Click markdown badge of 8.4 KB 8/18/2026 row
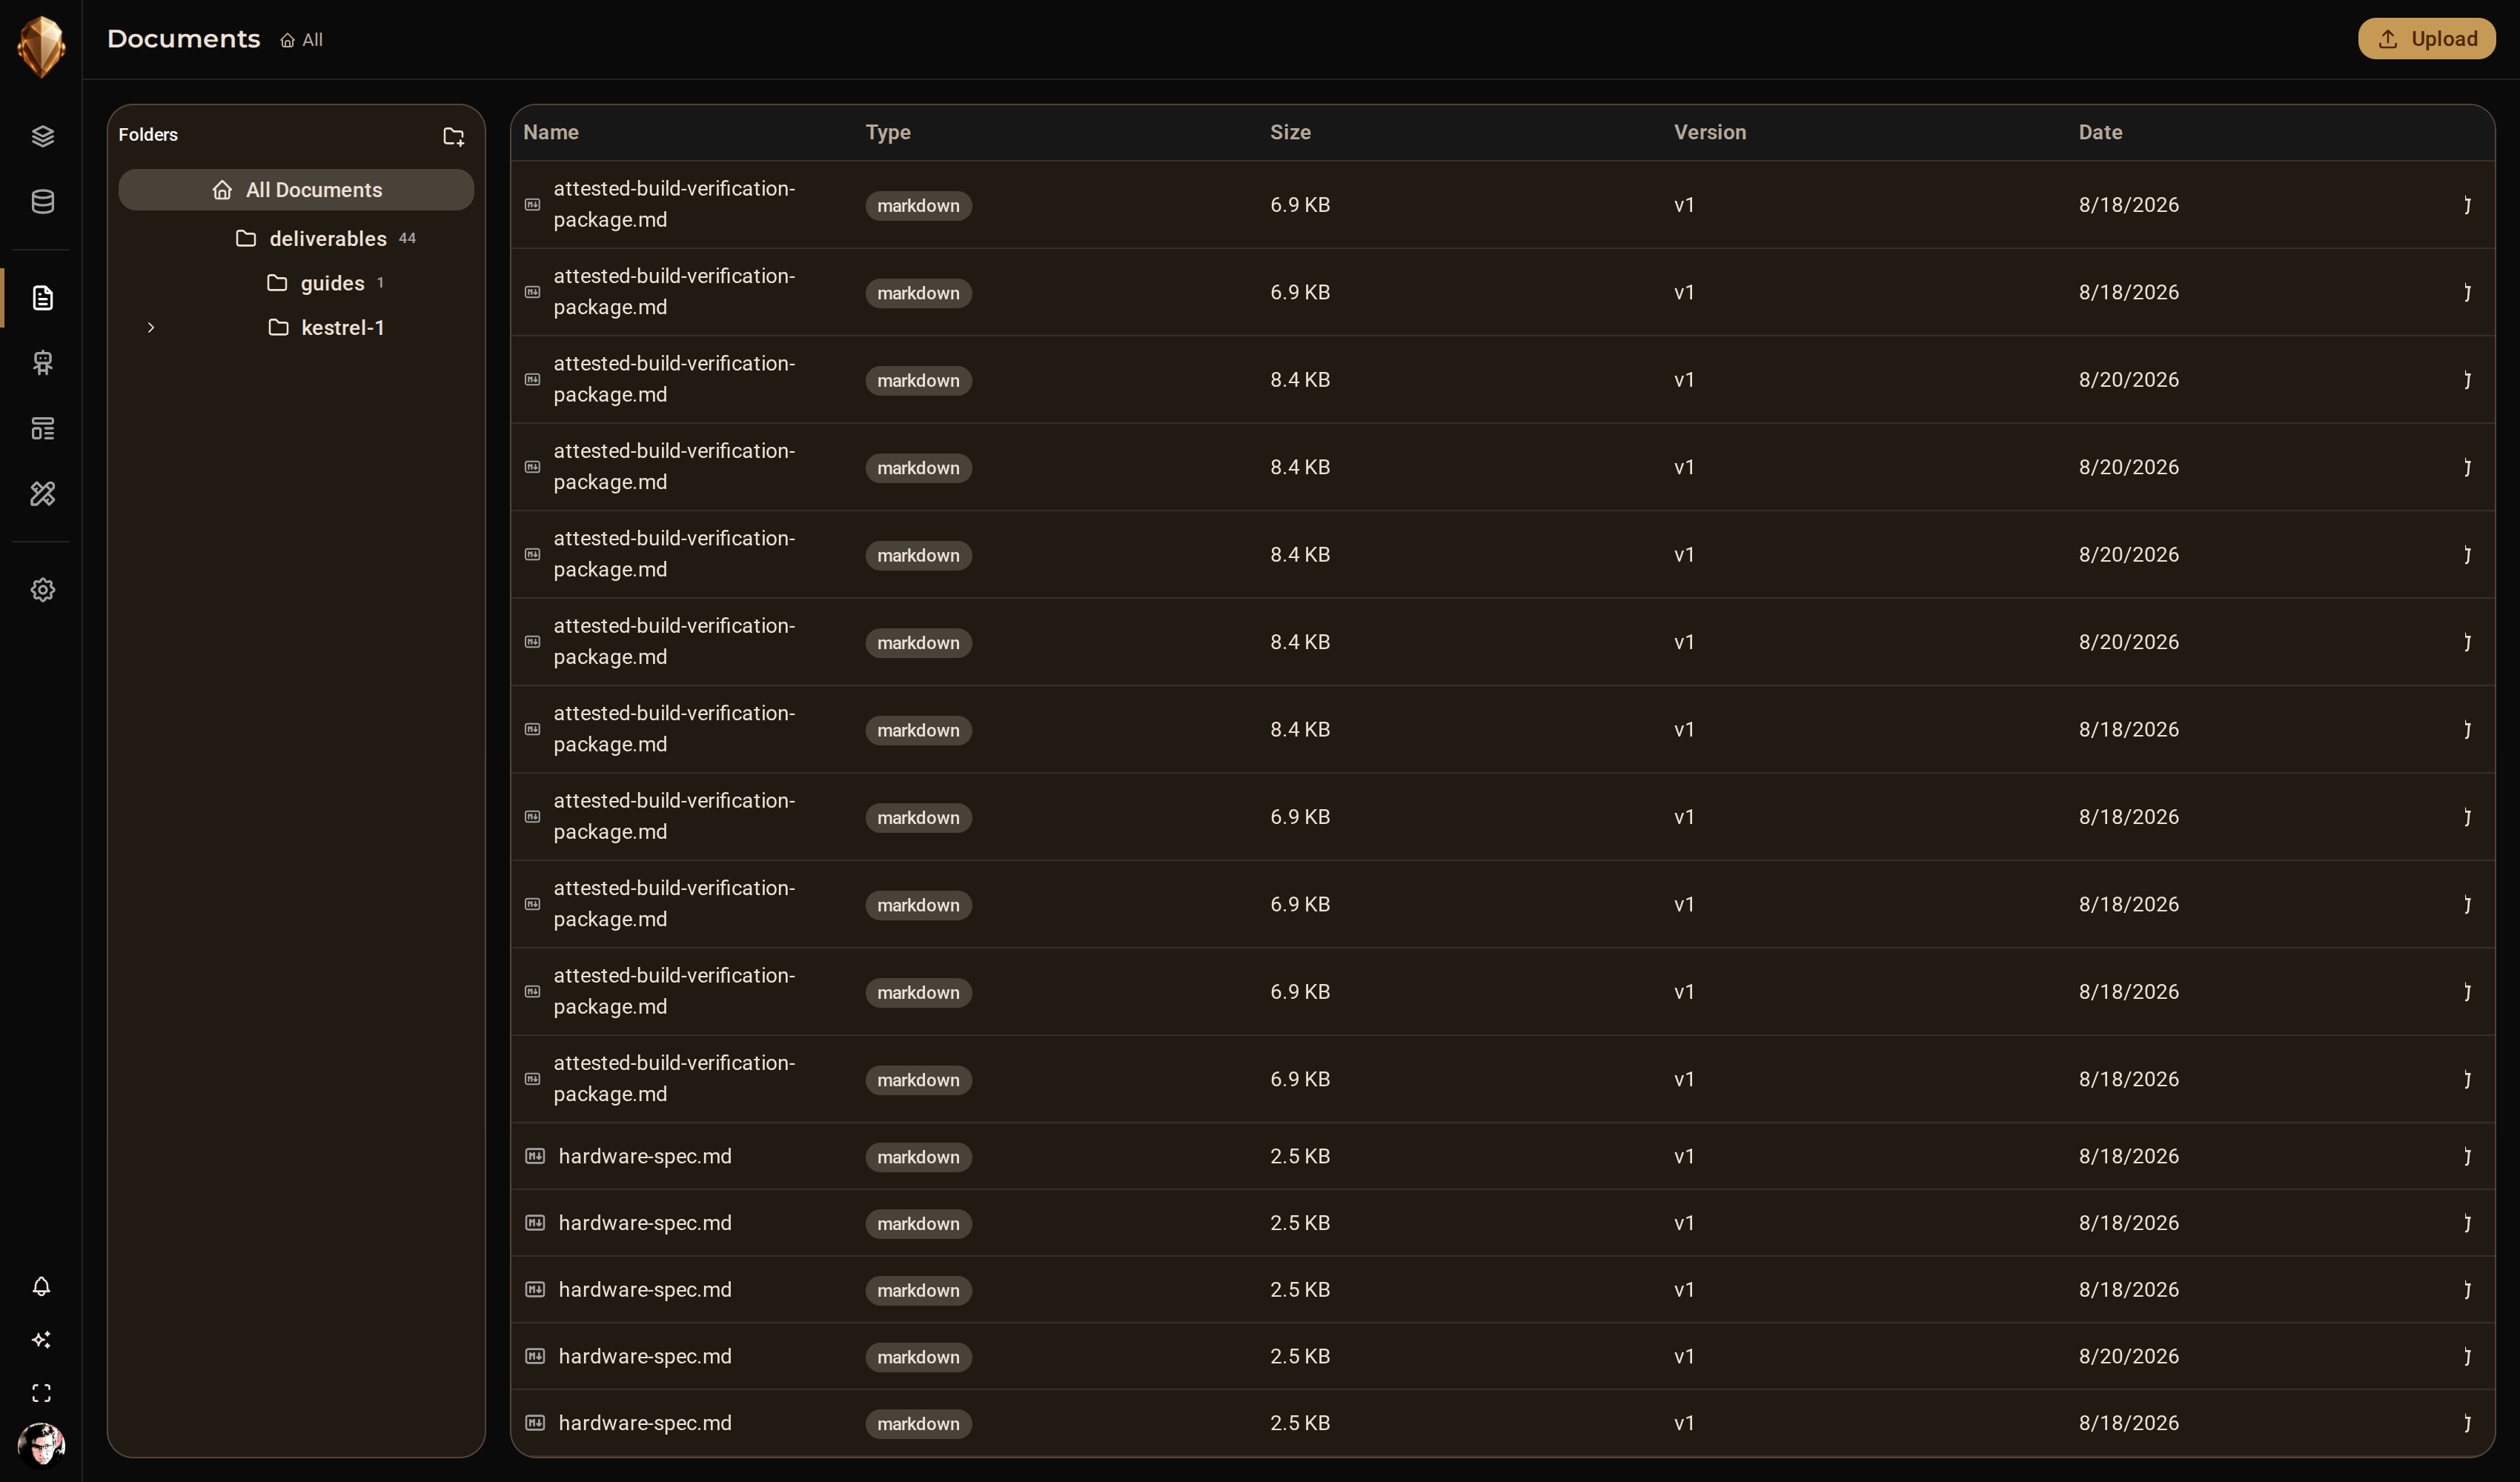Viewport: 2520px width, 1482px height. click(x=918, y=730)
